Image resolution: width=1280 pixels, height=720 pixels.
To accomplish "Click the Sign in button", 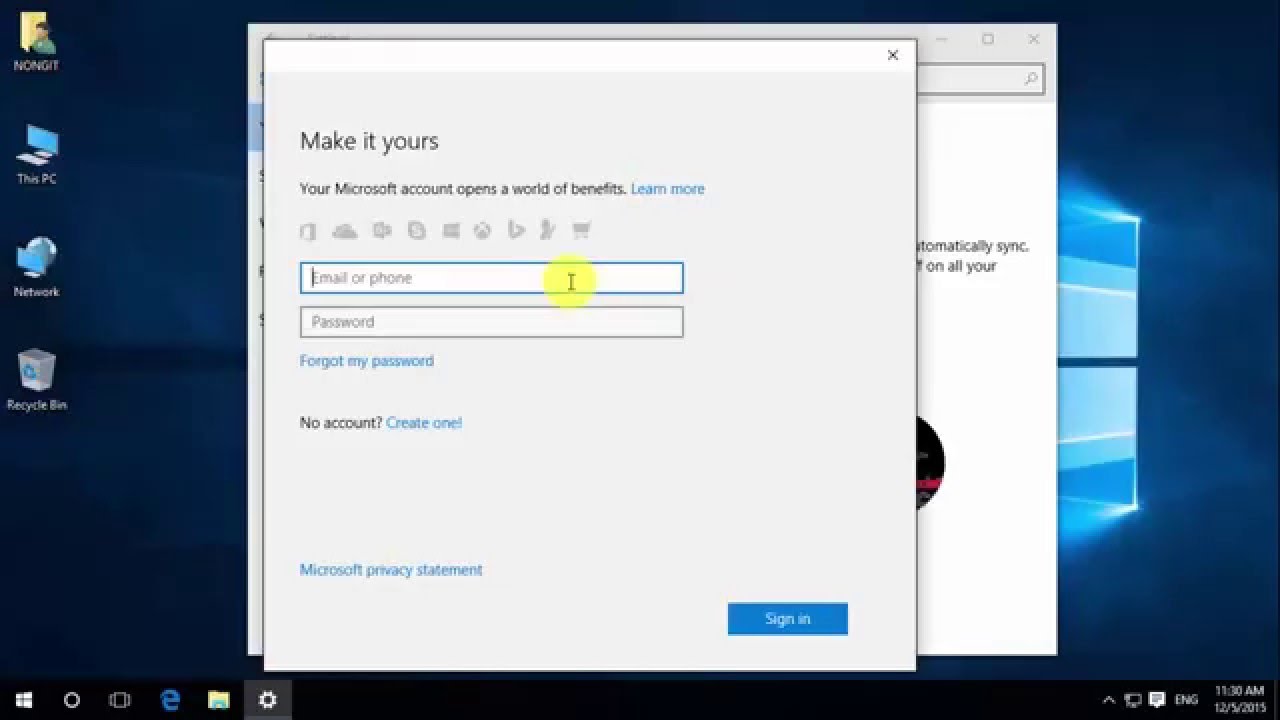I will coord(788,619).
